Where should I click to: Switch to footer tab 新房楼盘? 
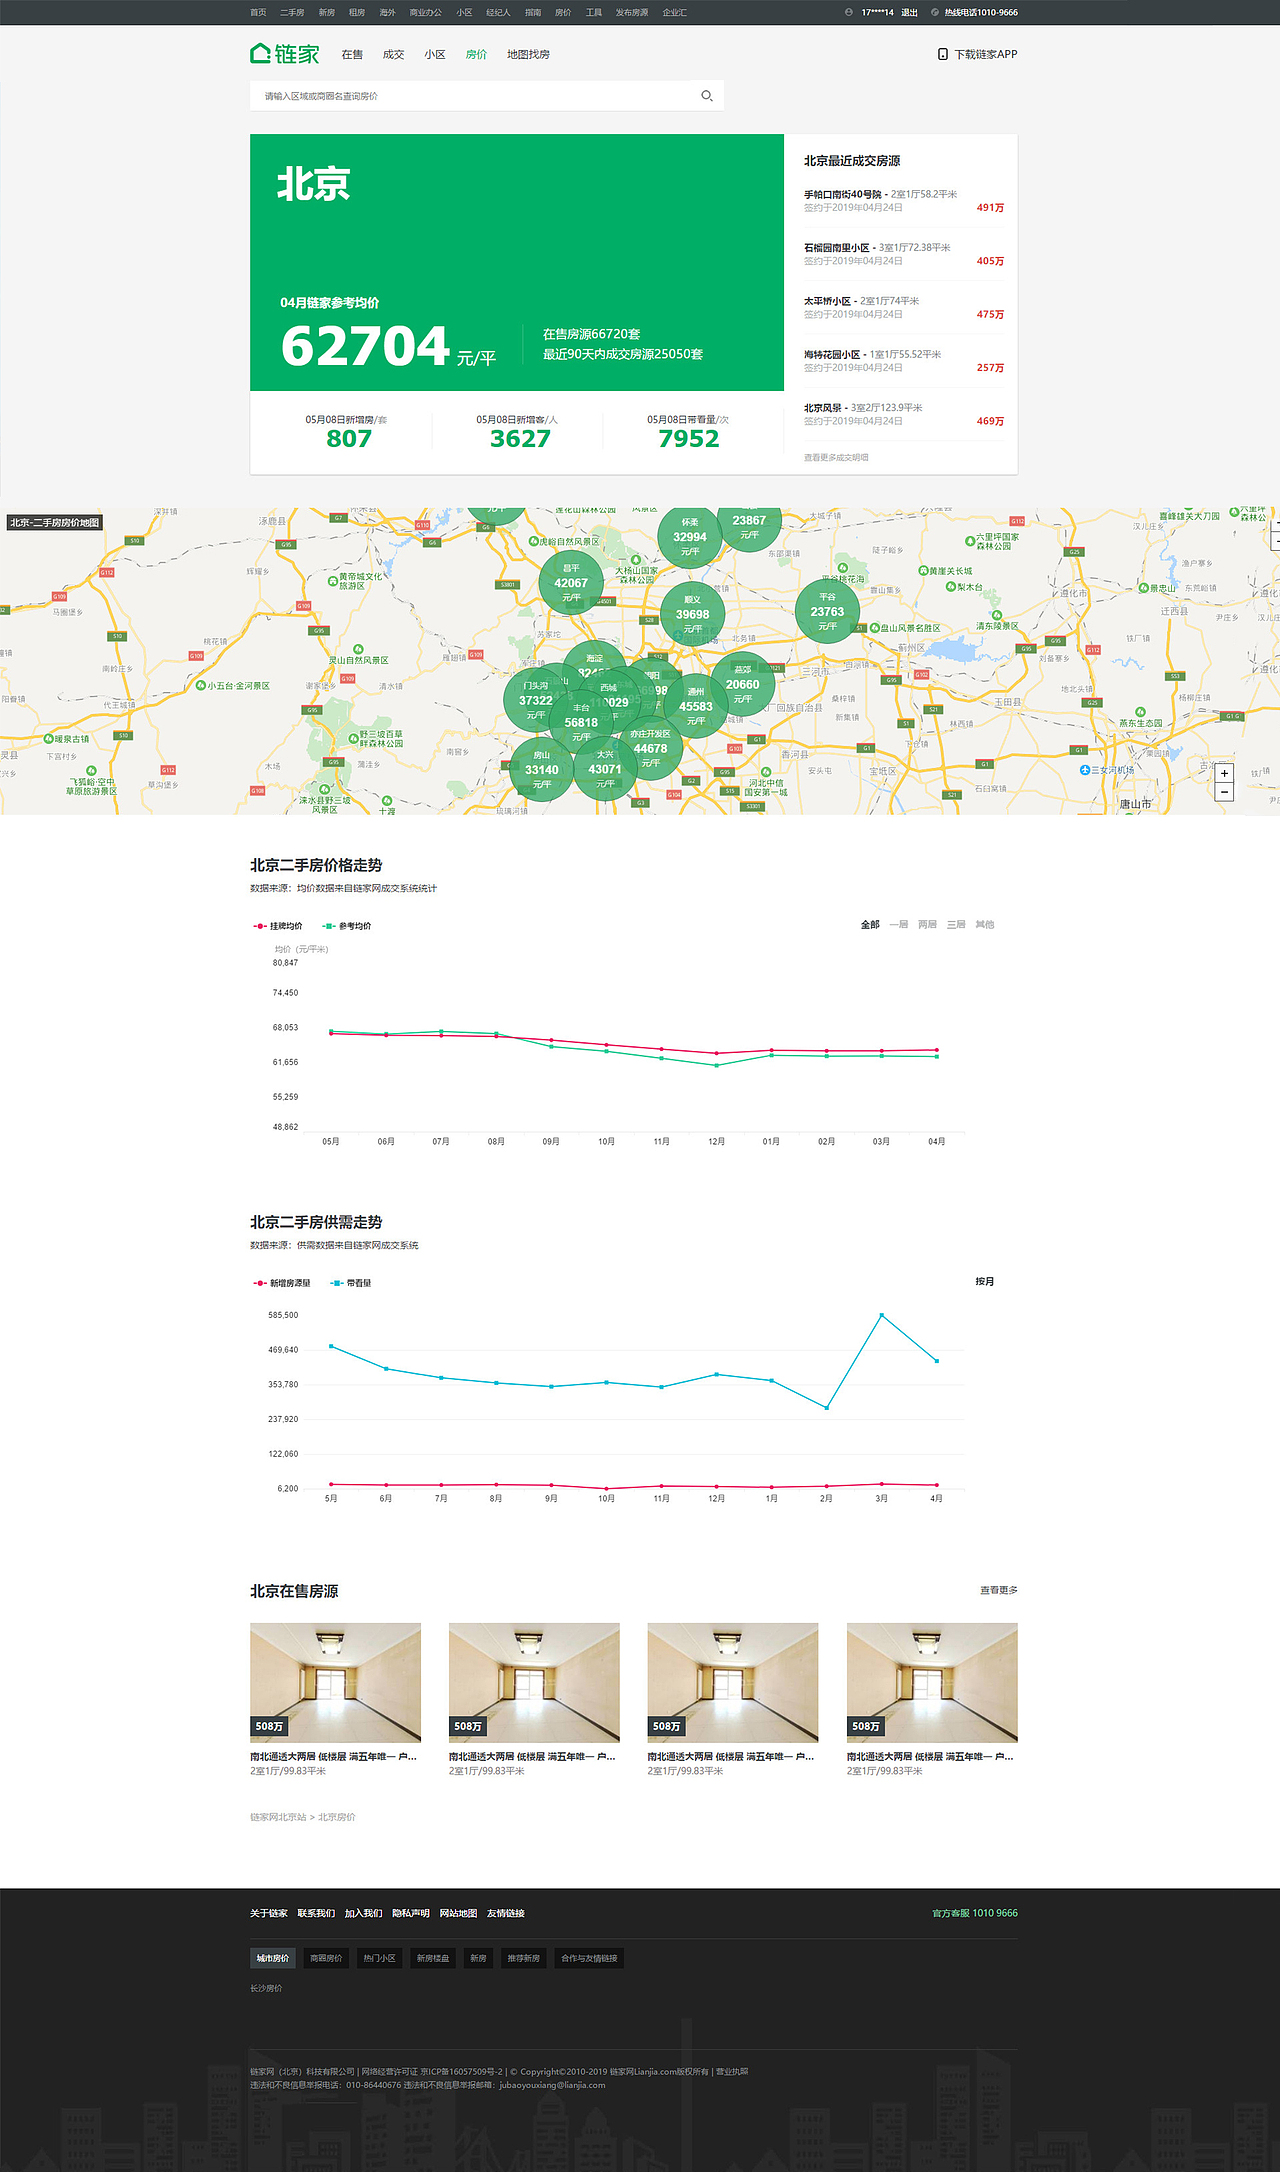pyautogui.click(x=433, y=1958)
